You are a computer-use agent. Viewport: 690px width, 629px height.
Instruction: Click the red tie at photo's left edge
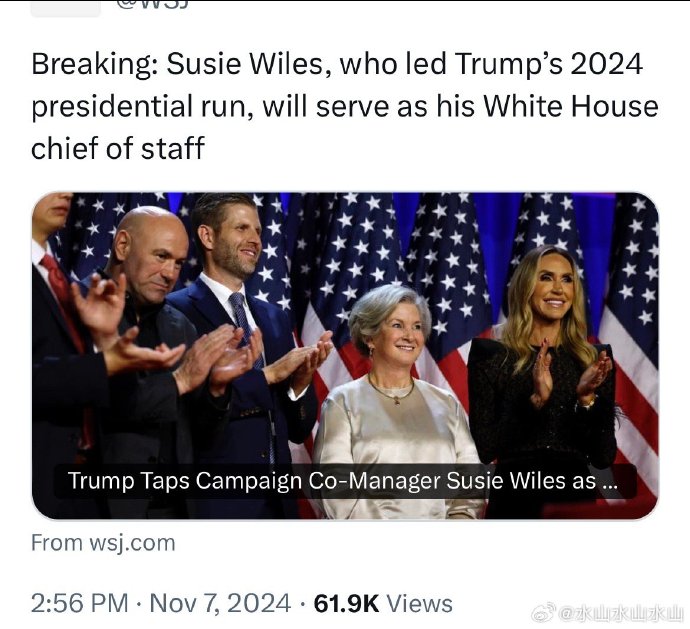pos(64,297)
